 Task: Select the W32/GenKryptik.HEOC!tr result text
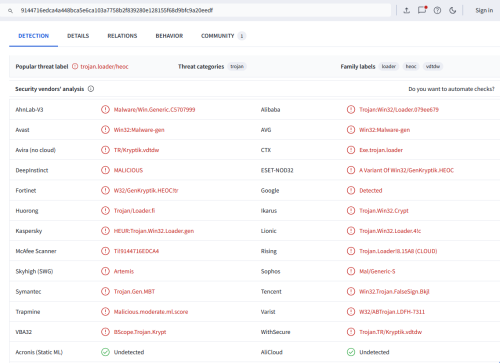(x=146, y=191)
